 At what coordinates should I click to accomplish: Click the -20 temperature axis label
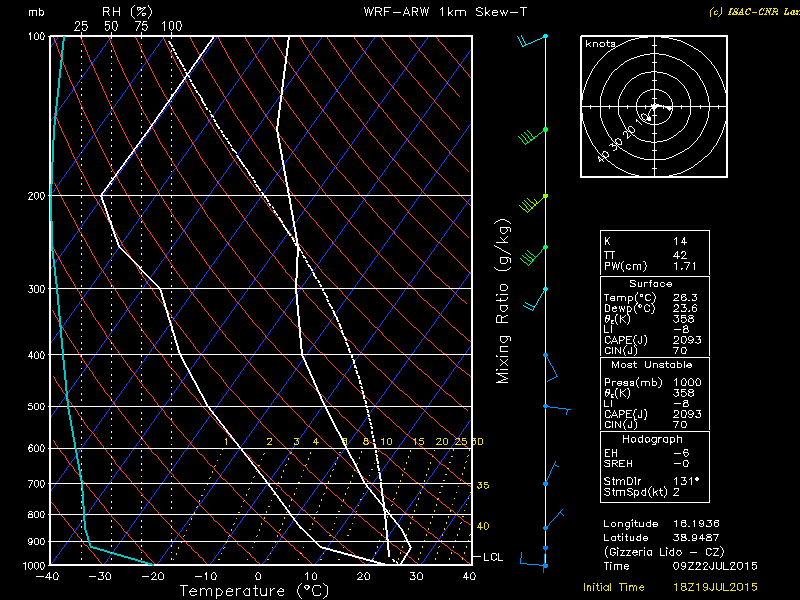(152, 577)
